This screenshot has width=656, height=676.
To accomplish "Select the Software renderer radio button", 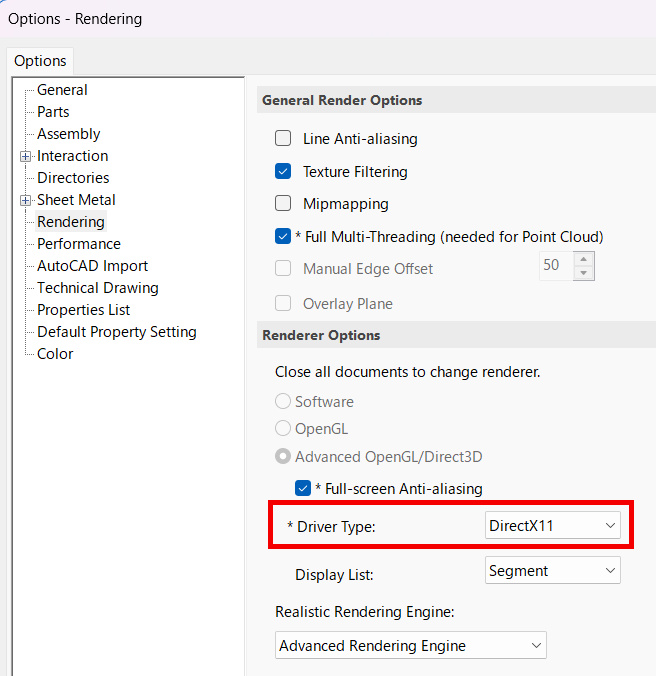I will (283, 401).
